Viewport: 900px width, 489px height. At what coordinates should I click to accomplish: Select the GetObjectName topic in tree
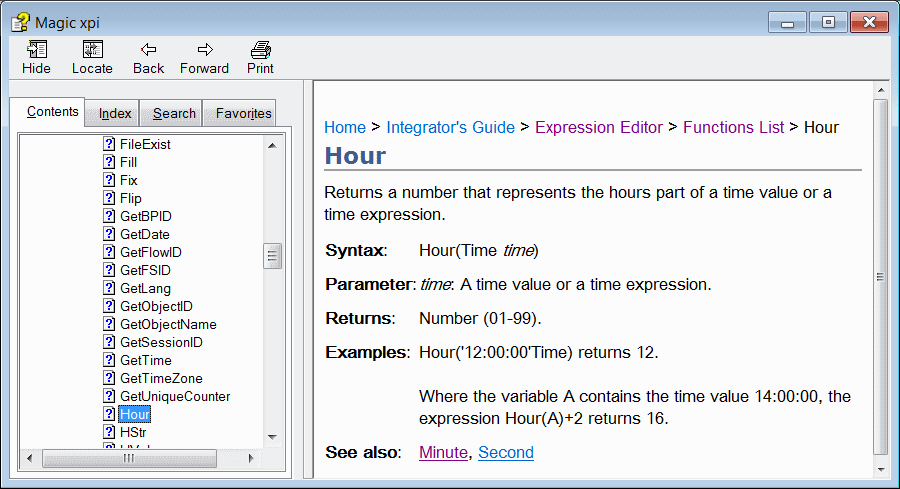tap(168, 324)
